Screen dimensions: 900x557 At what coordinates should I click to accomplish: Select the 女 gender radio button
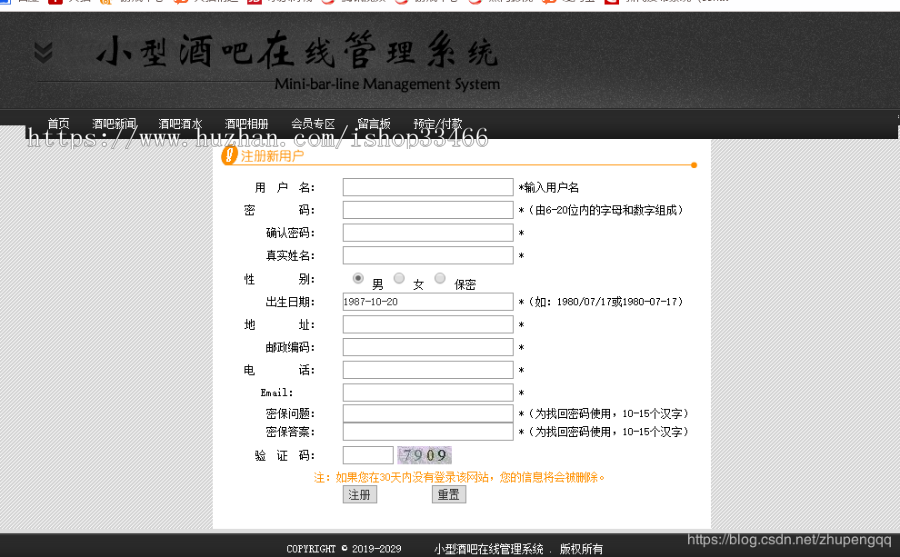point(399,278)
